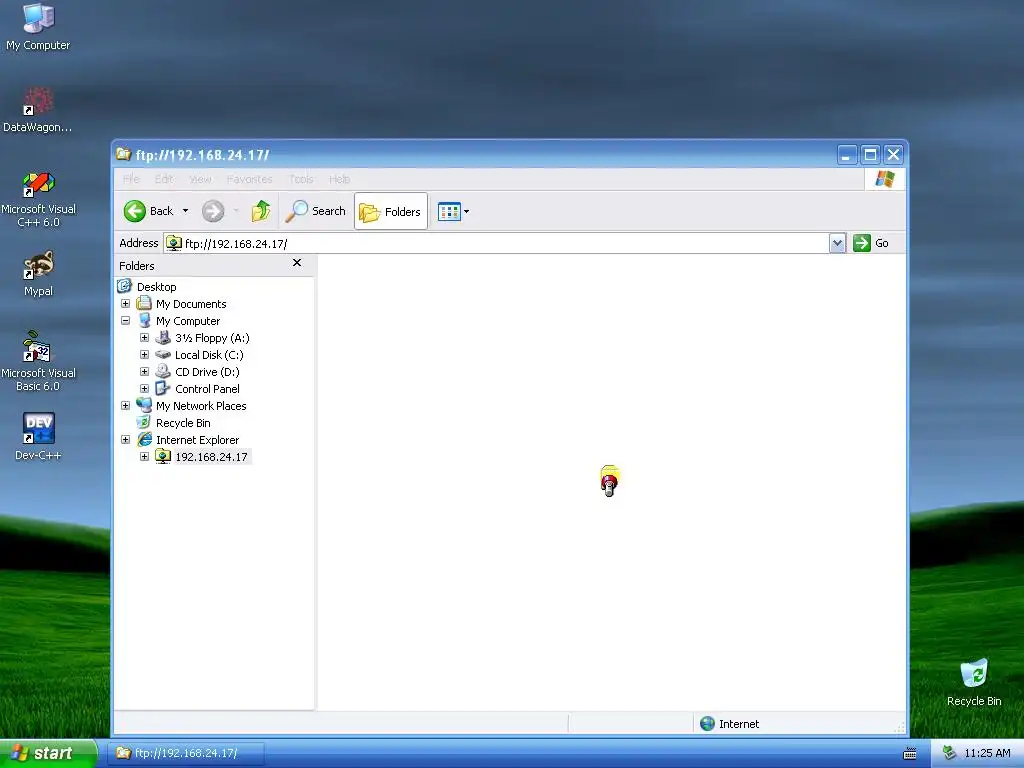This screenshot has width=1024, height=768.
Task: Select the Control Panel tree icon
Action: [163, 389]
